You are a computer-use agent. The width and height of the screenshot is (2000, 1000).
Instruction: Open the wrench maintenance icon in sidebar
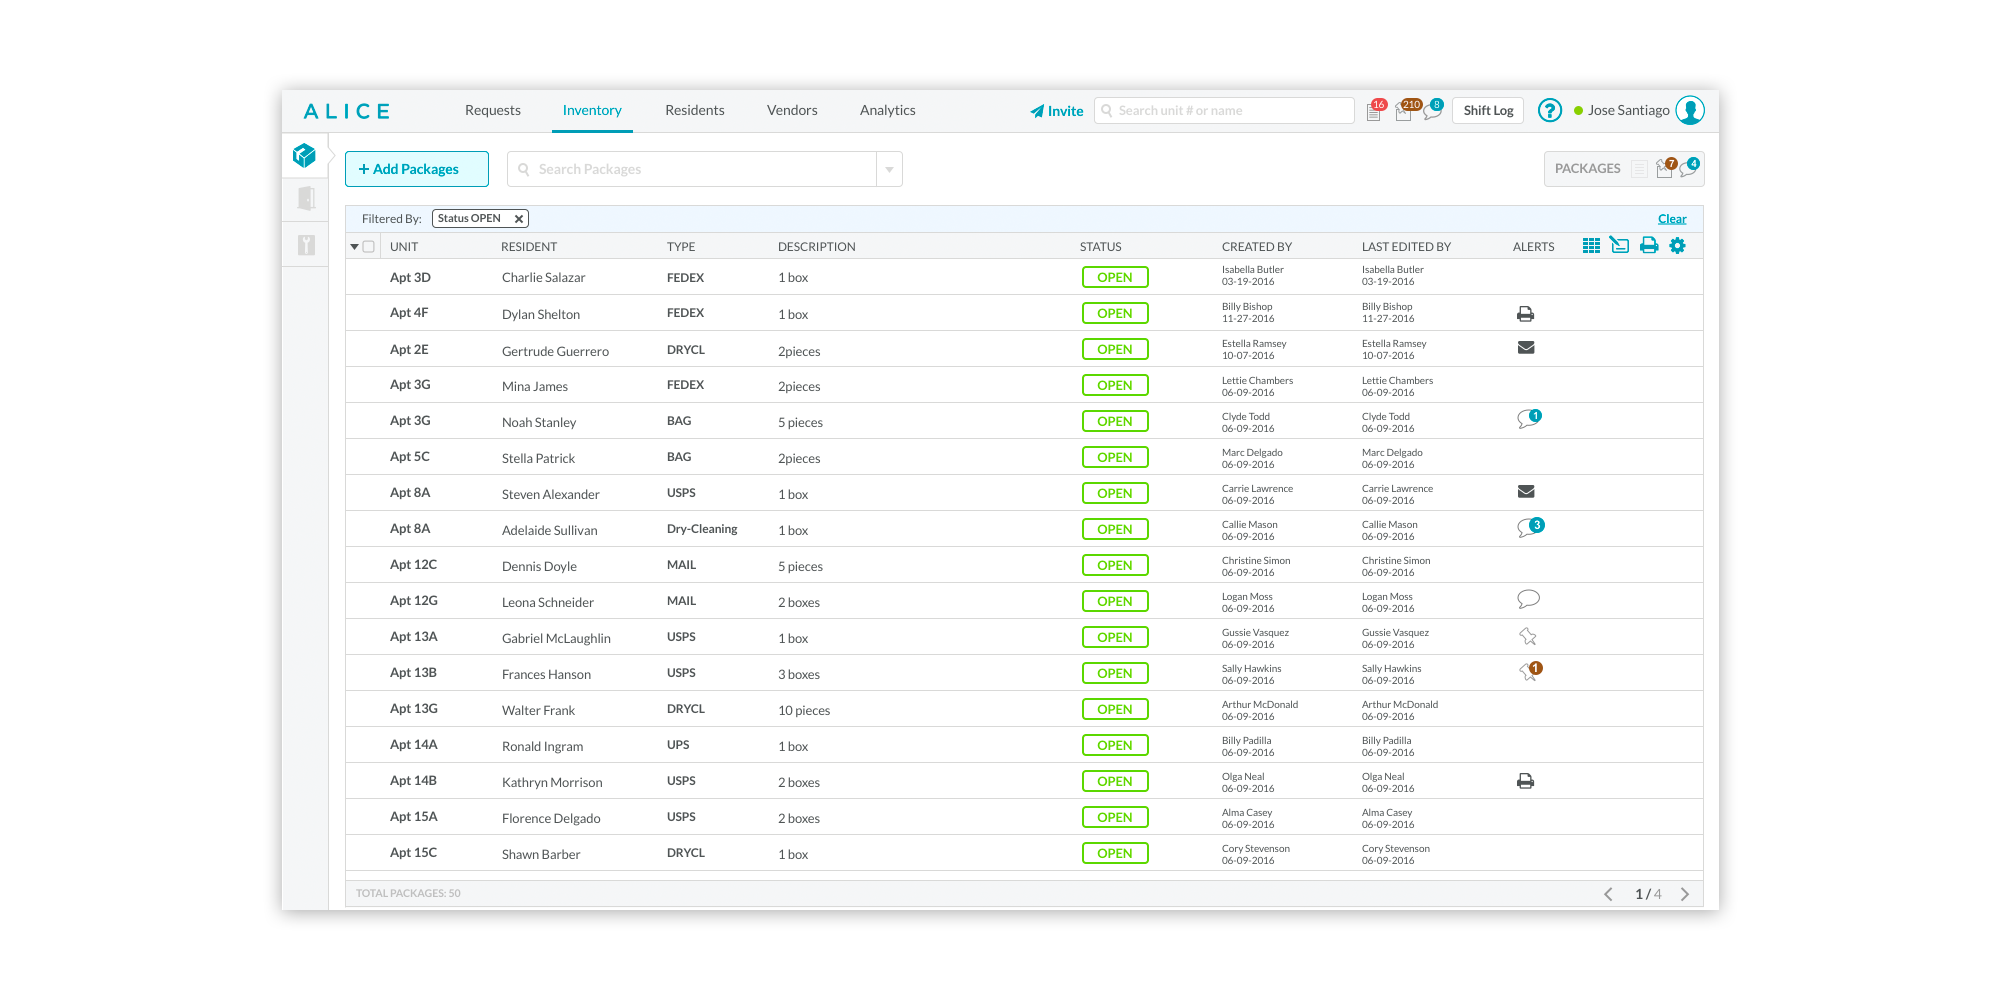pyautogui.click(x=306, y=244)
